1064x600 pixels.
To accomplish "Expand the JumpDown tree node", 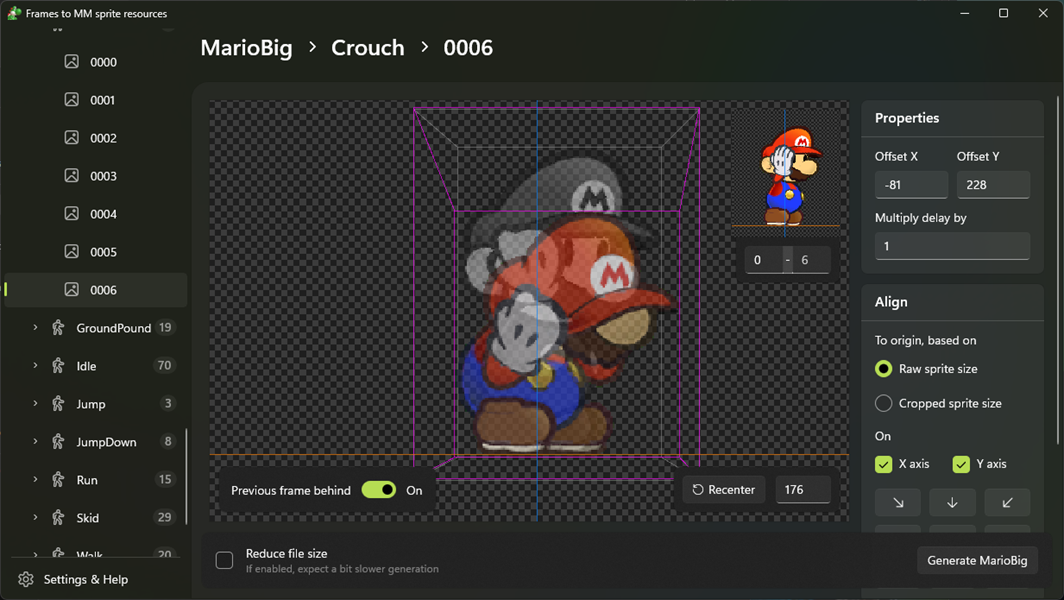I will pyautogui.click(x=35, y=441).
